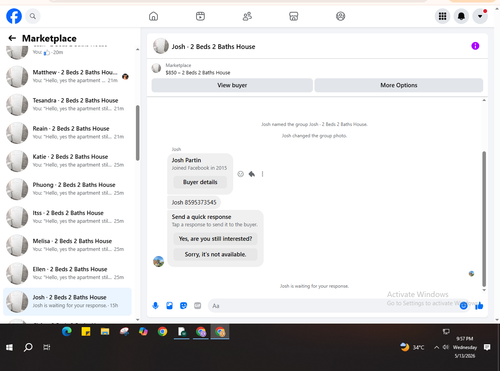Open Katie - 2 Beds 2 Baths House chat

(x=67, y=161)
